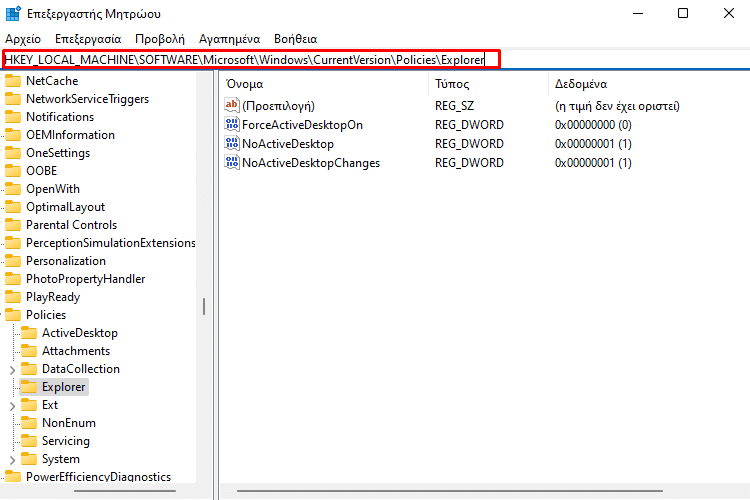The image size is (750, 500).
Task: Click the (Προεπιλογή) string value icon
Action: pyautogui.click(x=232, y=105)
